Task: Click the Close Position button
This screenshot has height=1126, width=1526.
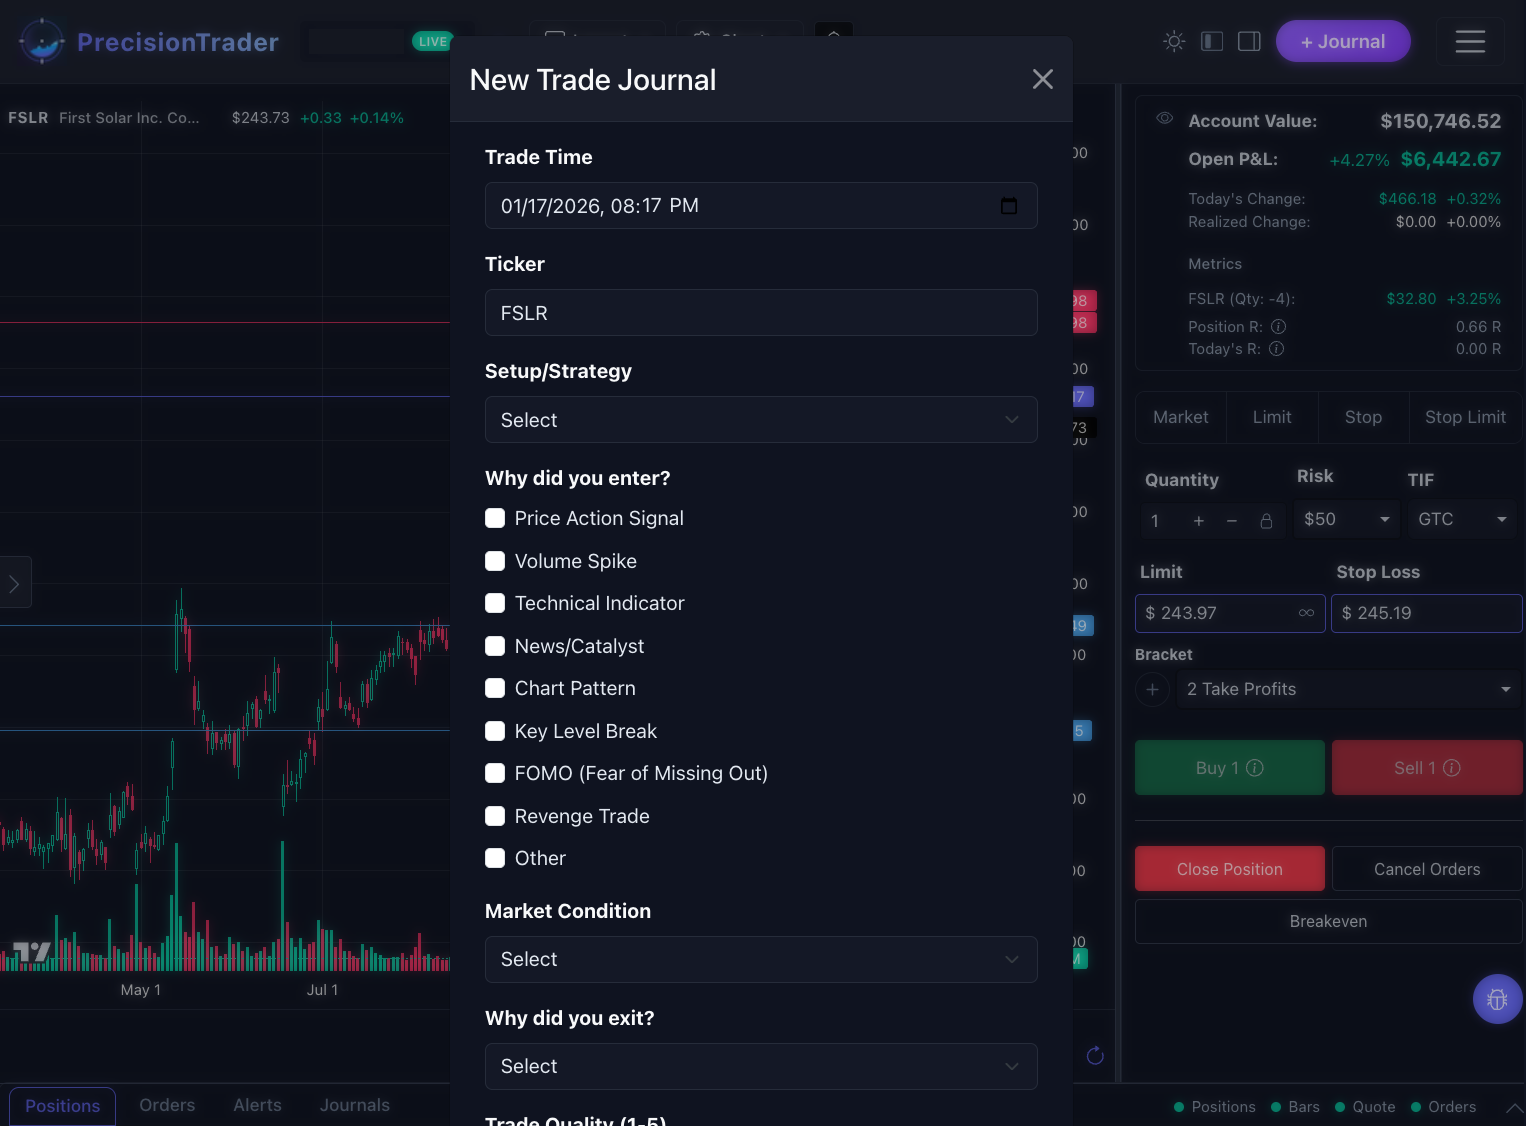Action: click(1230, 869)
